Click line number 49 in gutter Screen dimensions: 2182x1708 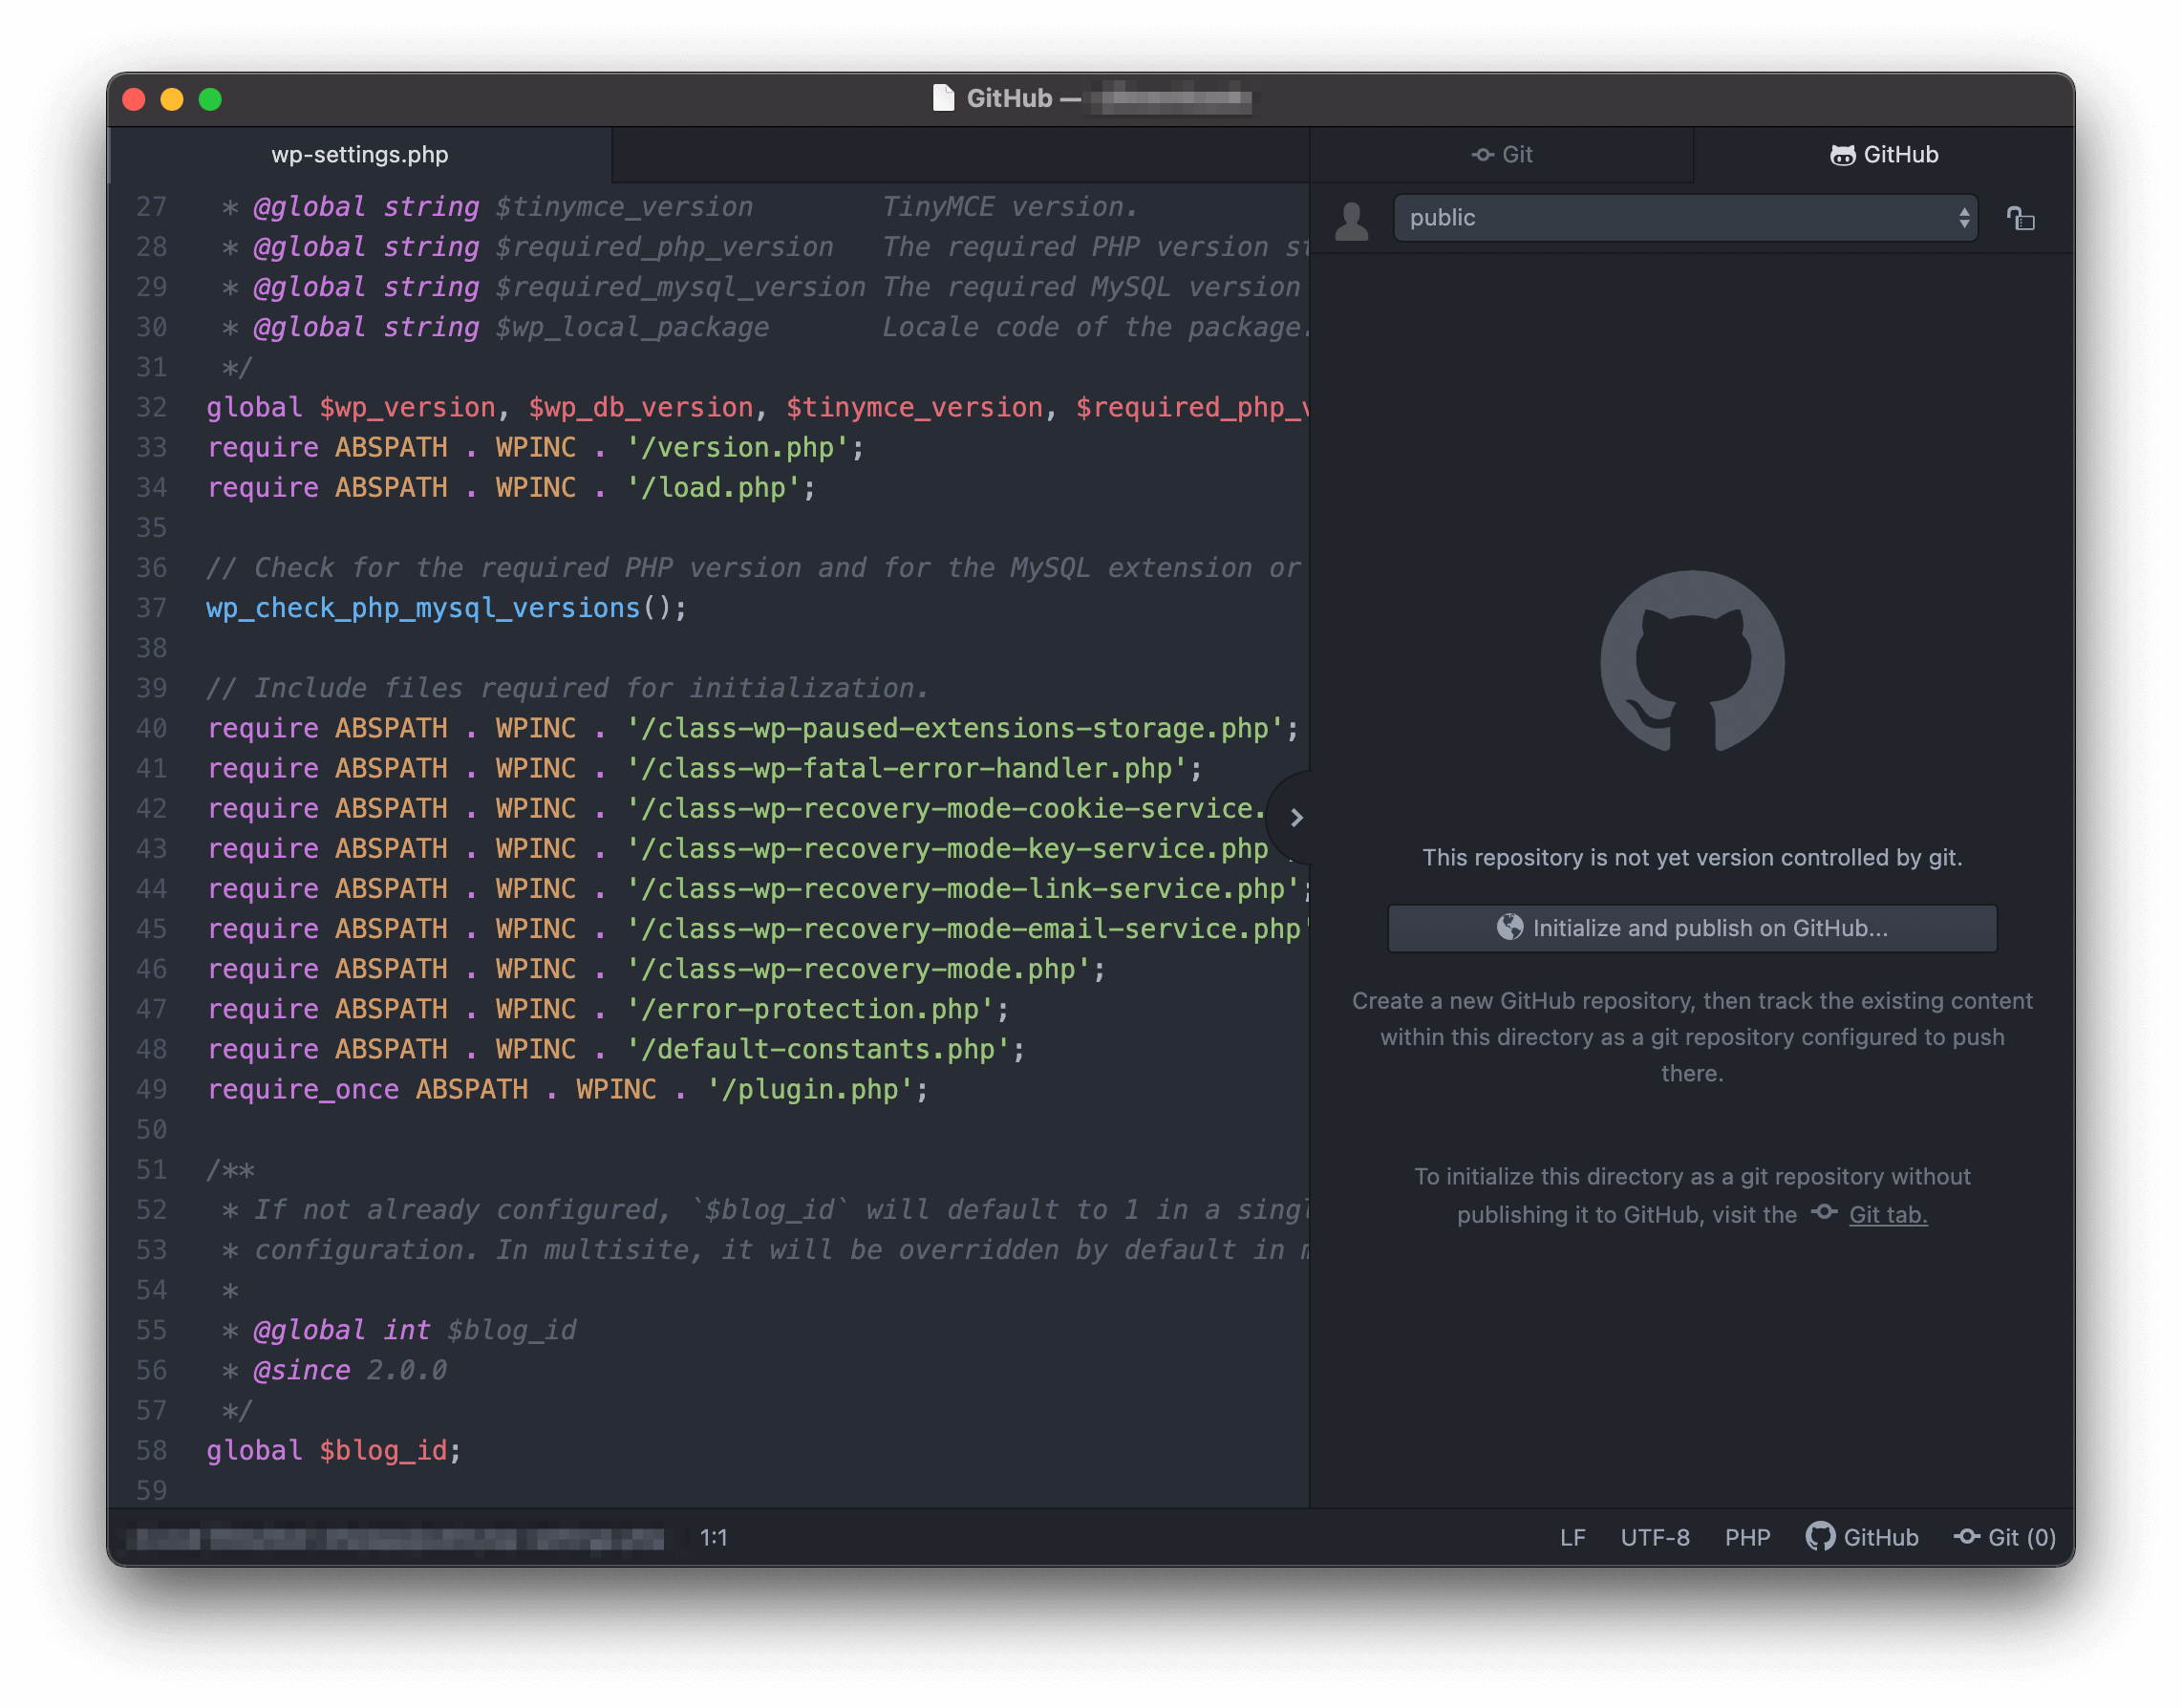coord(151,1089)
